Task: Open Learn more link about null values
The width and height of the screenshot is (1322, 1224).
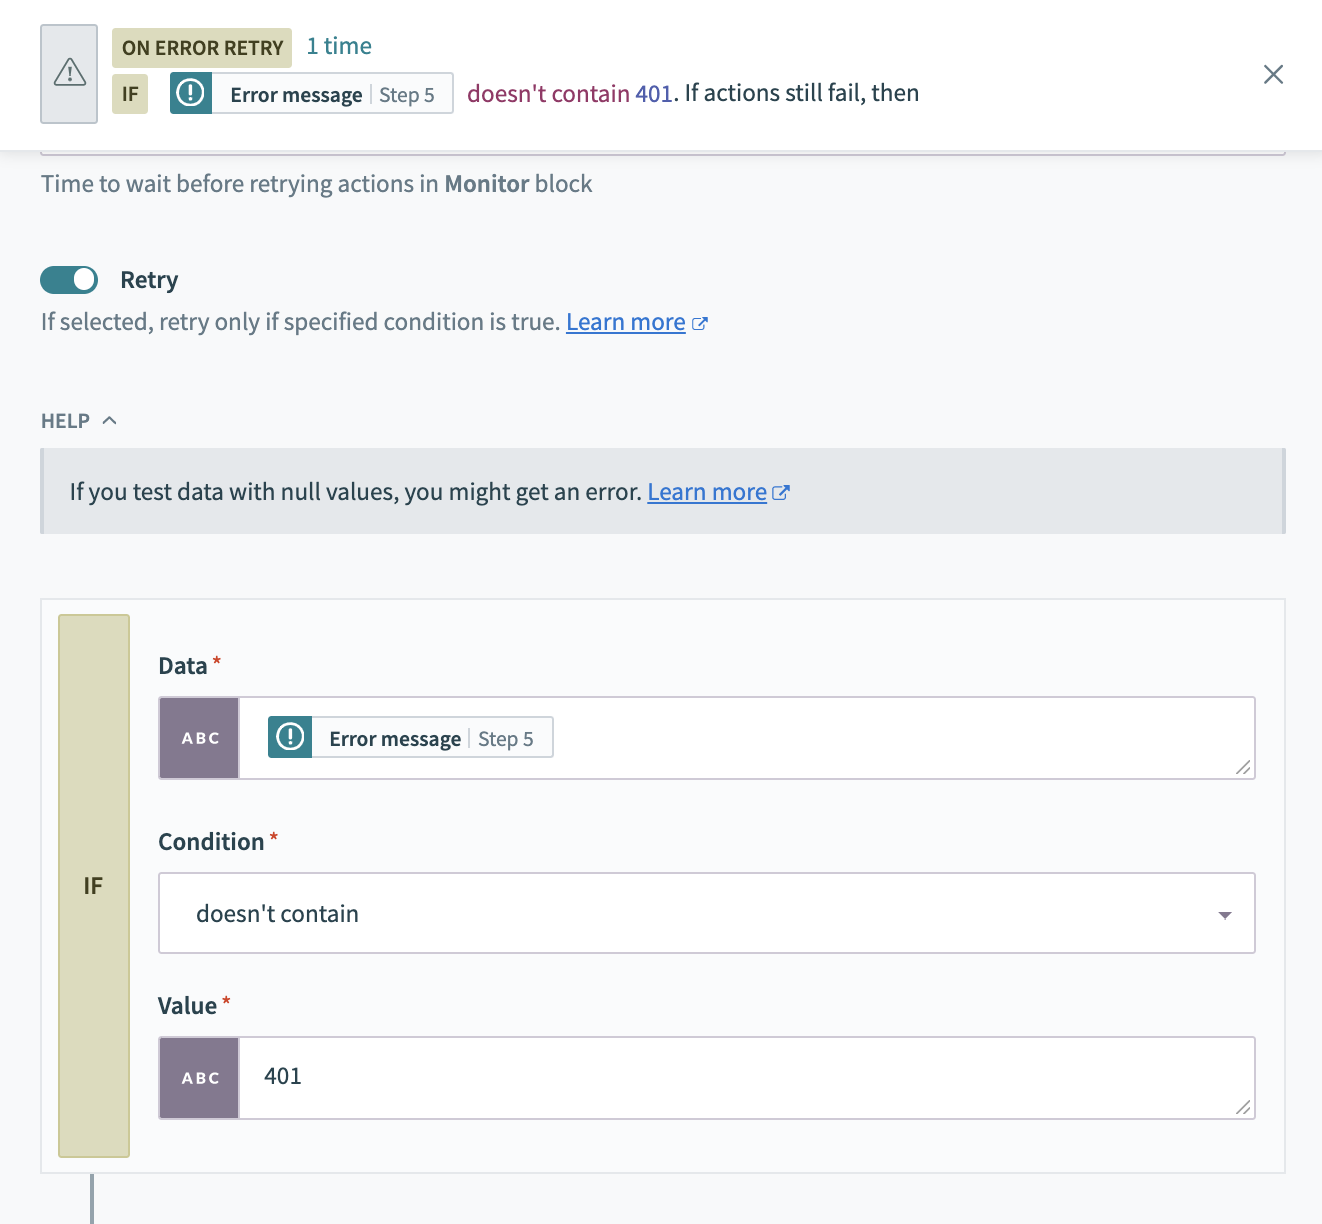Action: [x=707, y=493]
